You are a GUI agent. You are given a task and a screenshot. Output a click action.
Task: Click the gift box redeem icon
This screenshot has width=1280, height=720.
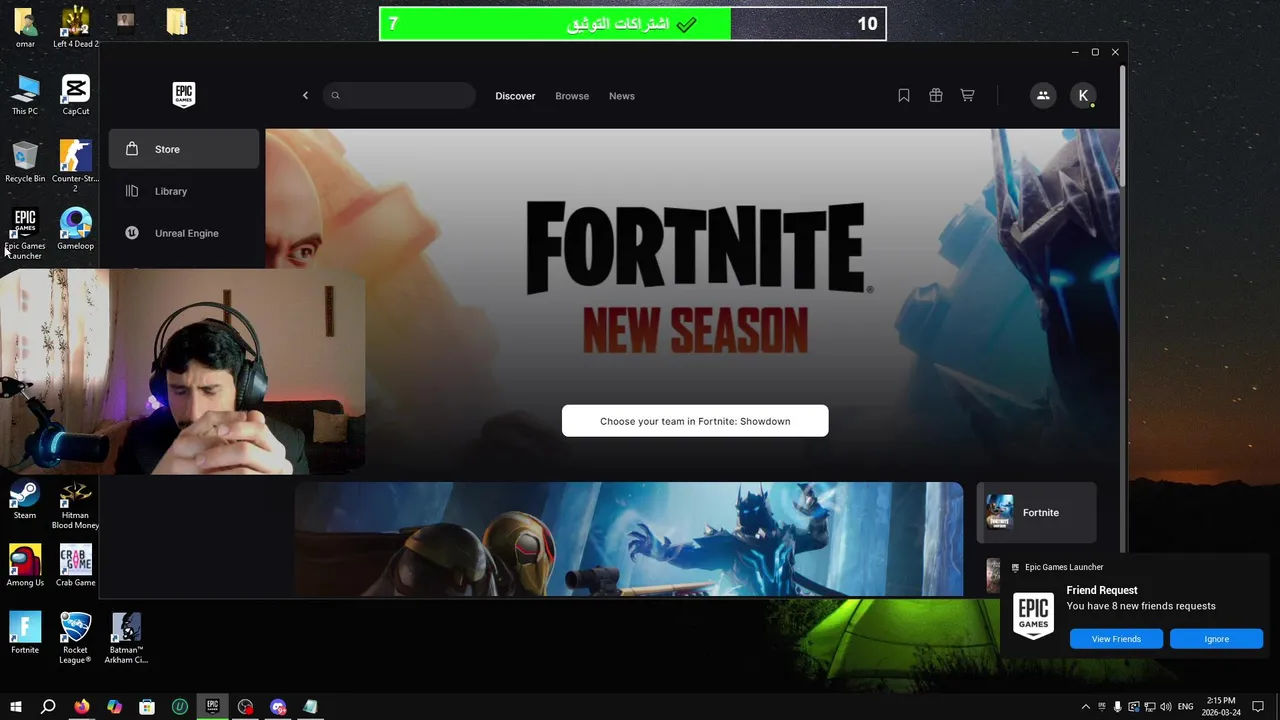click(936, 96)
